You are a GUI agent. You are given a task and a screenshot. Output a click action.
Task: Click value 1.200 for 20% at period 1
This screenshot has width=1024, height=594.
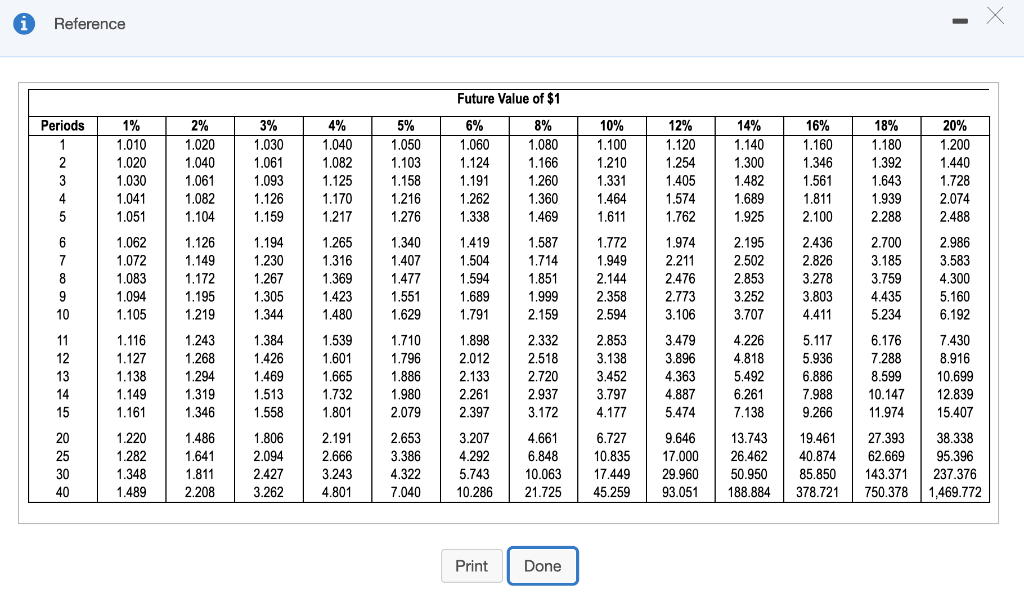click(955, 144)
